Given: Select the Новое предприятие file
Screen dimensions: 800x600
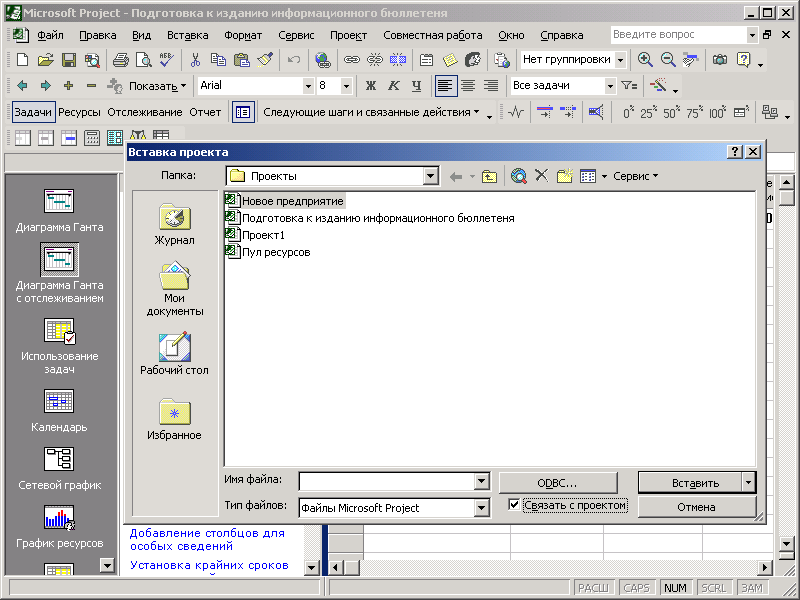Looking at the screenshot, I should tap(285, 201).
